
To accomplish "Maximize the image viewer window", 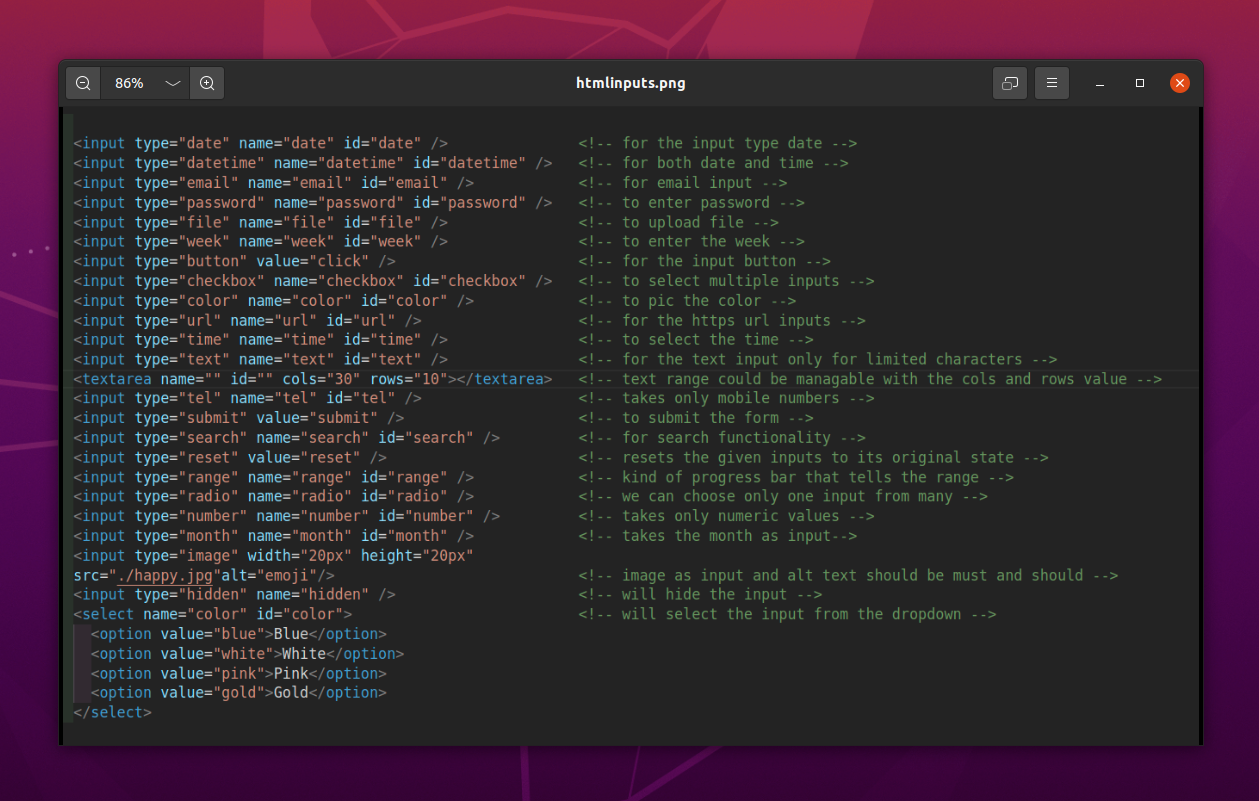I will 1140,83.
